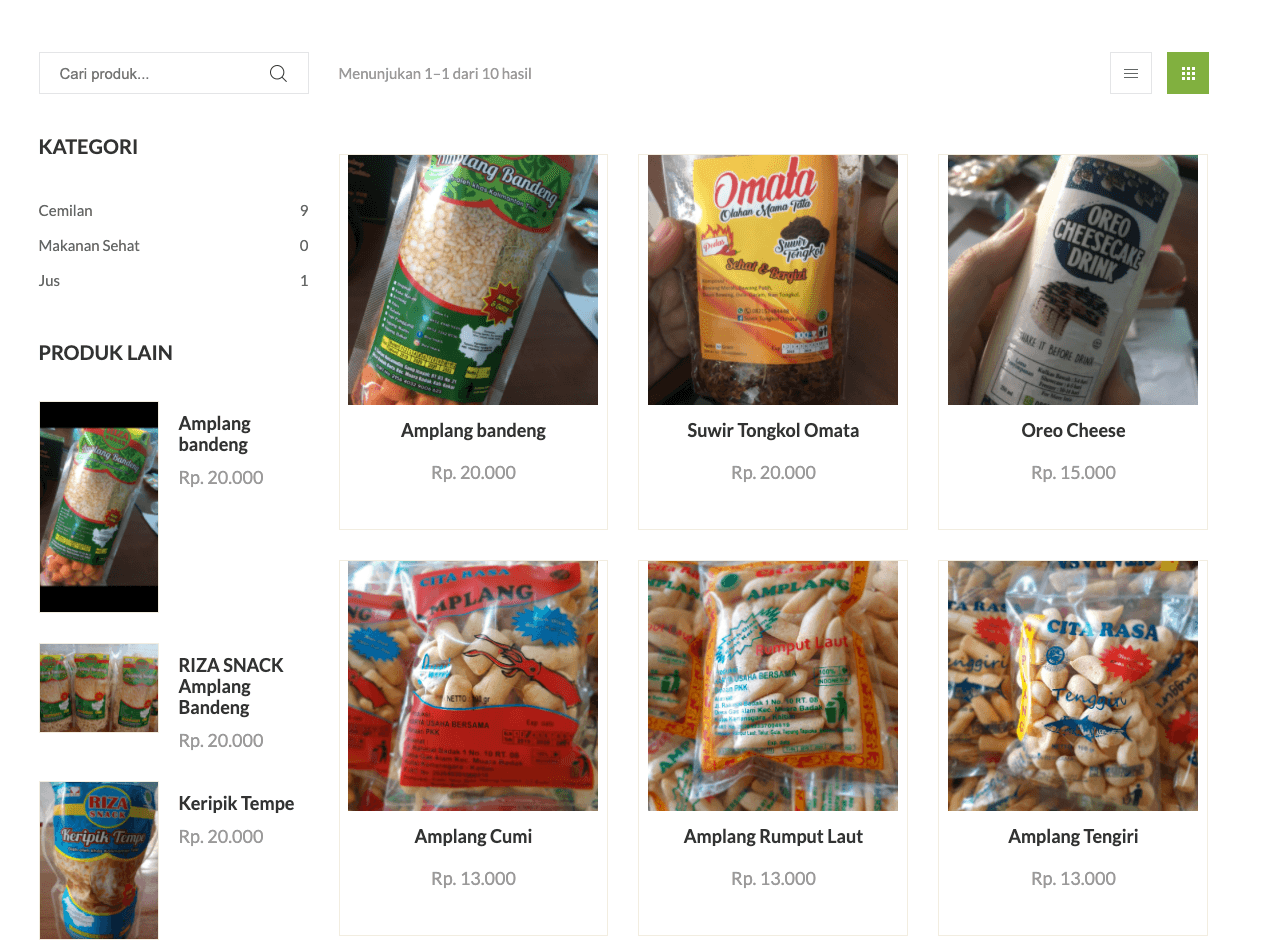
Task: Switch to grid view layout
Action: pyautogui.click(x=1188, y=73)
